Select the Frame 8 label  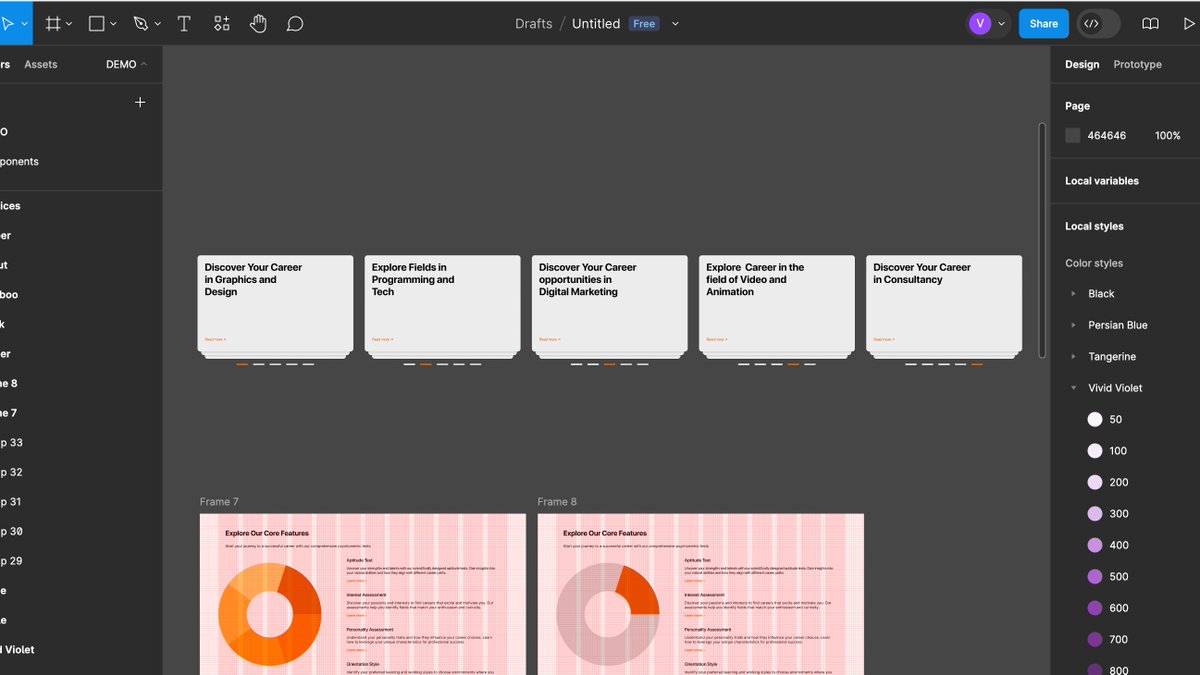point(557,502)
